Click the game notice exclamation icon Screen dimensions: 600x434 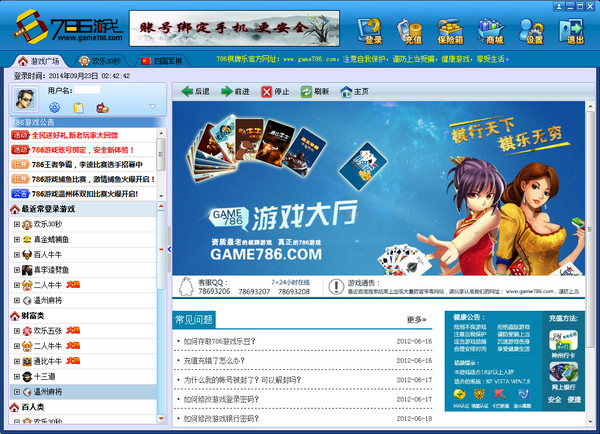(x=336, y=286)
